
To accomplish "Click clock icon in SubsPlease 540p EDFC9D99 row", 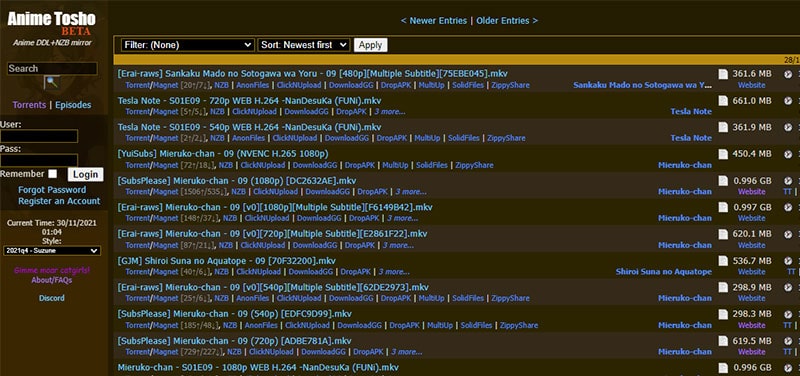I will point(788,314).
